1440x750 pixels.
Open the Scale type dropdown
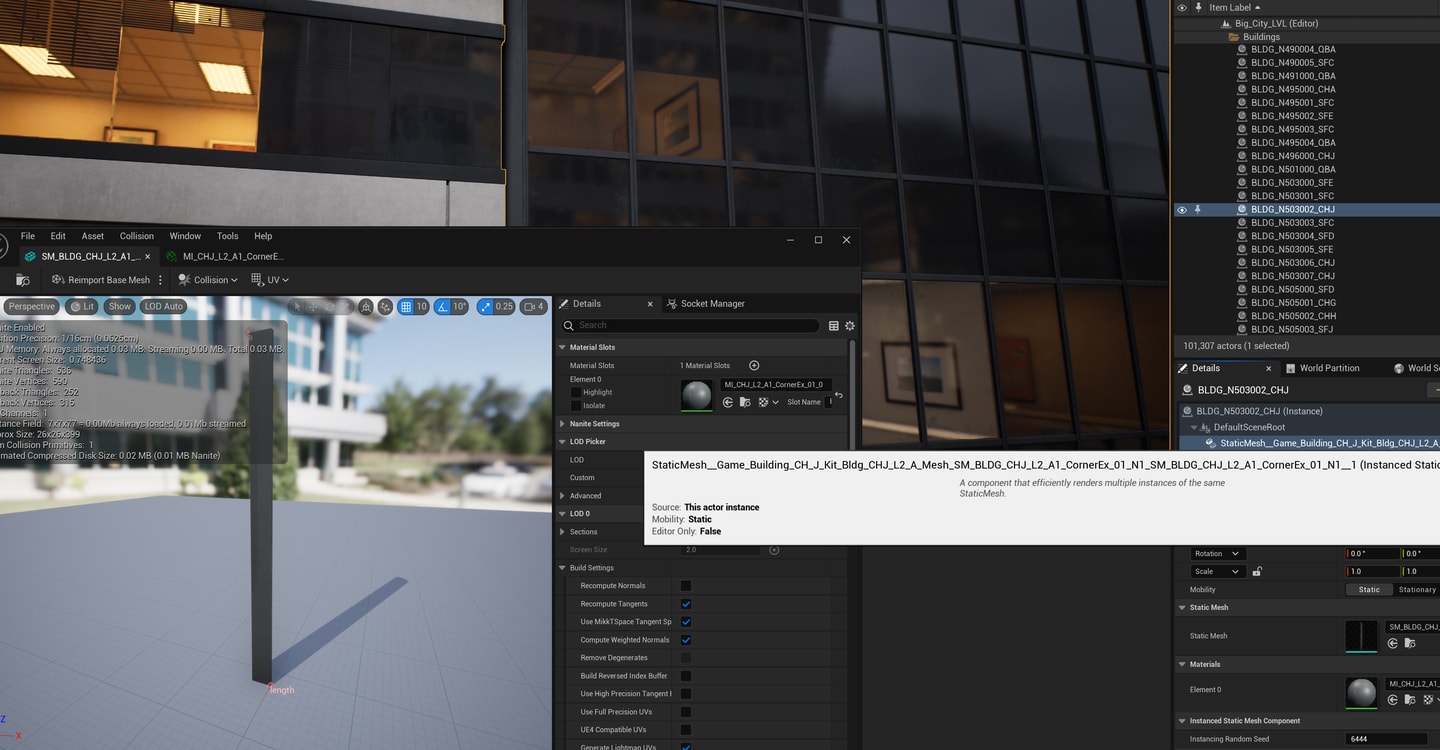click(1217, 571)
